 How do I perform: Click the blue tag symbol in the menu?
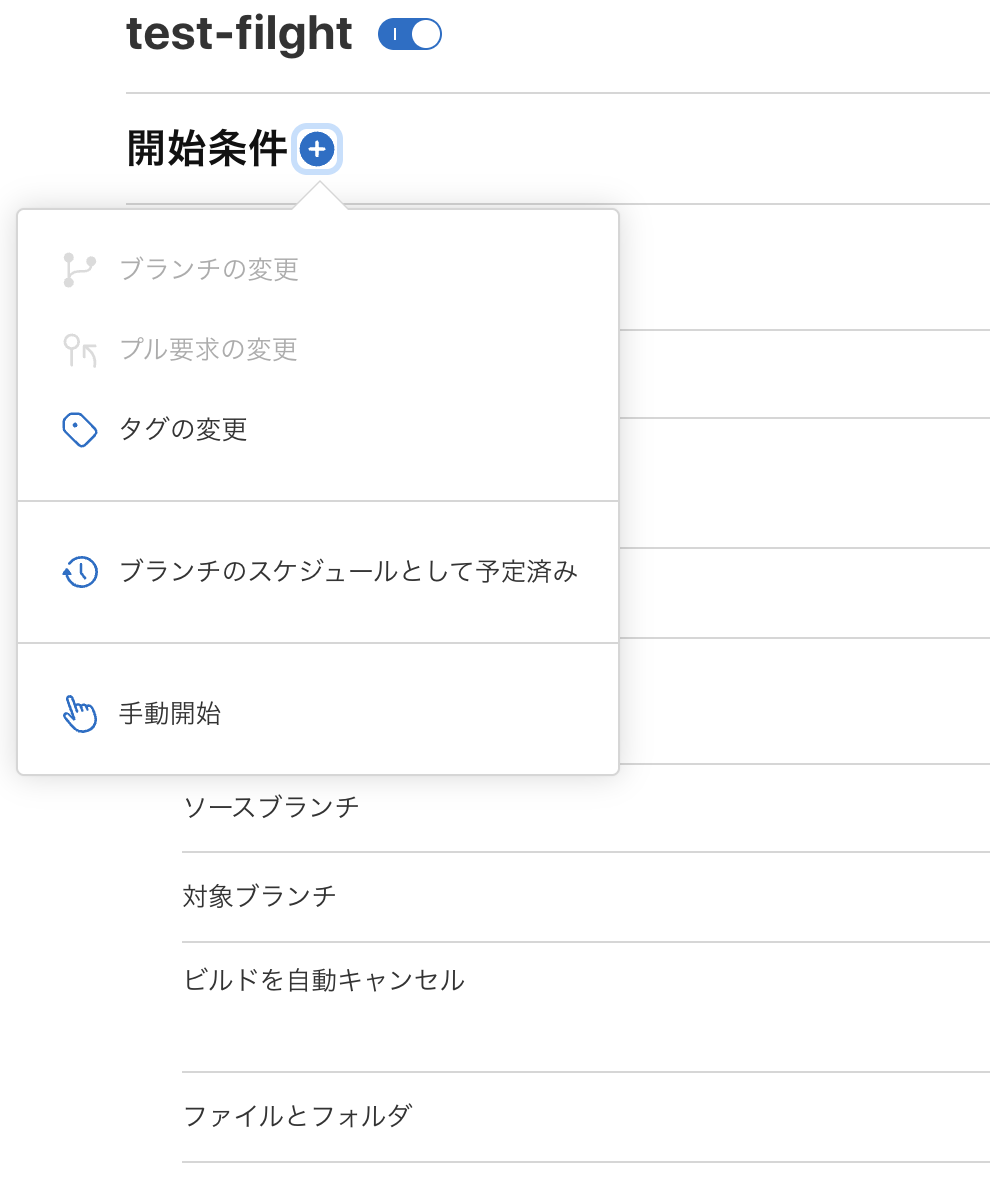[80, 429]
